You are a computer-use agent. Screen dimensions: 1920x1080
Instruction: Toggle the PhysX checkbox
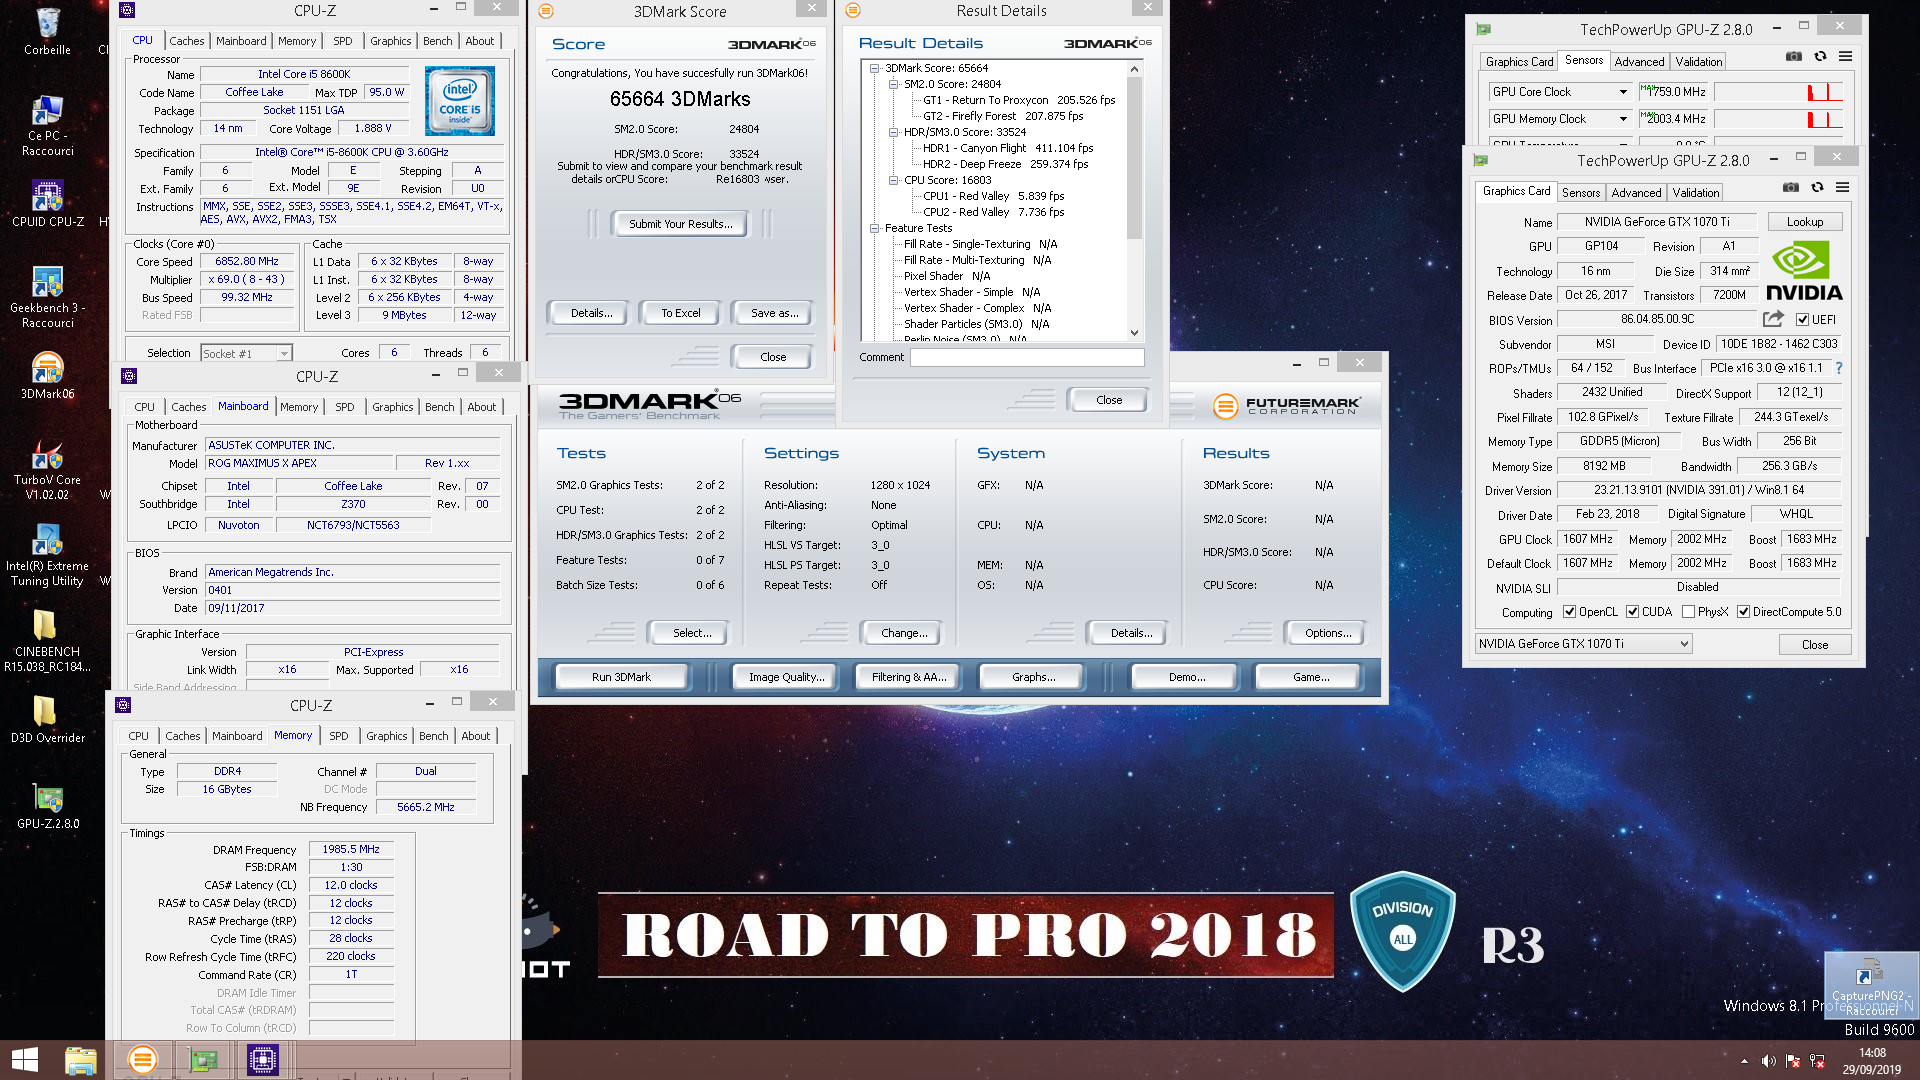(1688, 612)
